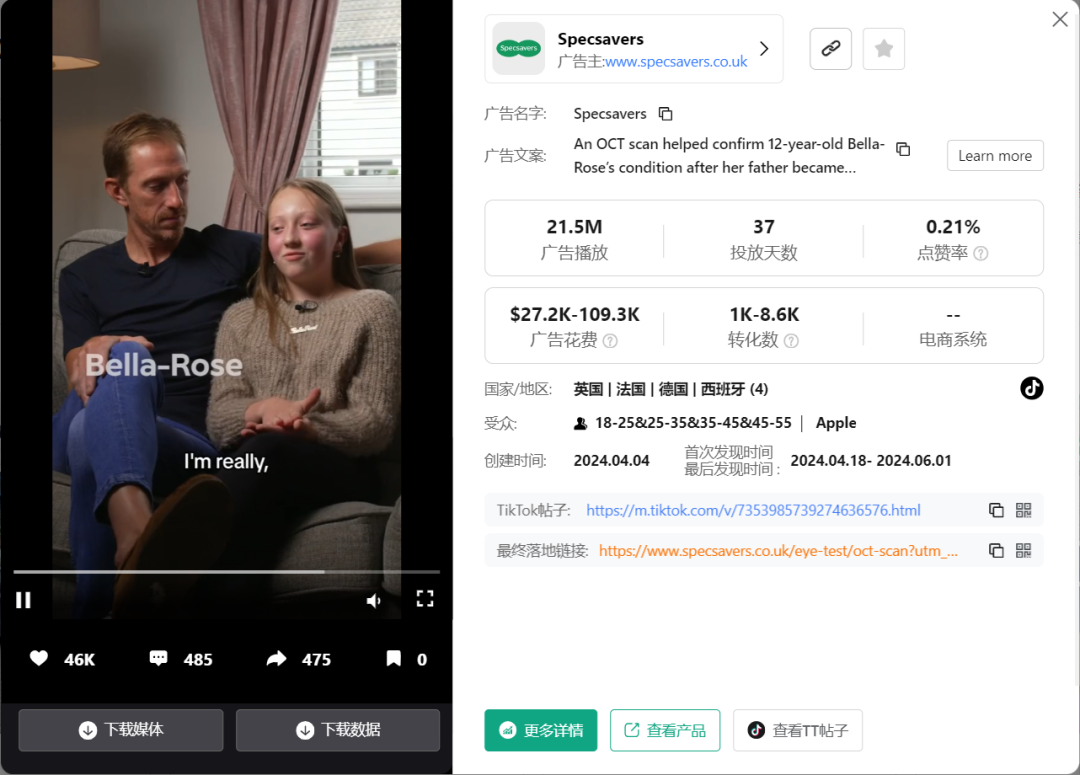Close the ad detail dialog

click(1060, 19)
